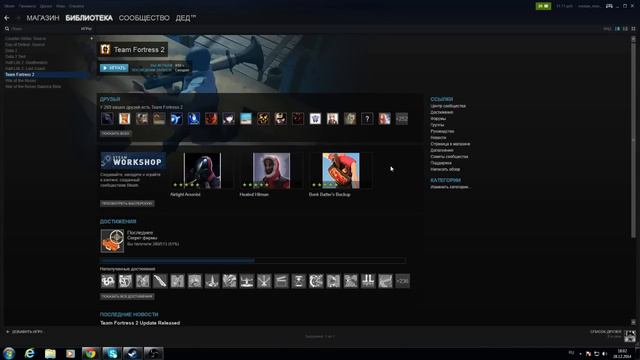Screen dimensions: 640x360
Task: Click Показать все достижения button
Action: coord(127,296)
